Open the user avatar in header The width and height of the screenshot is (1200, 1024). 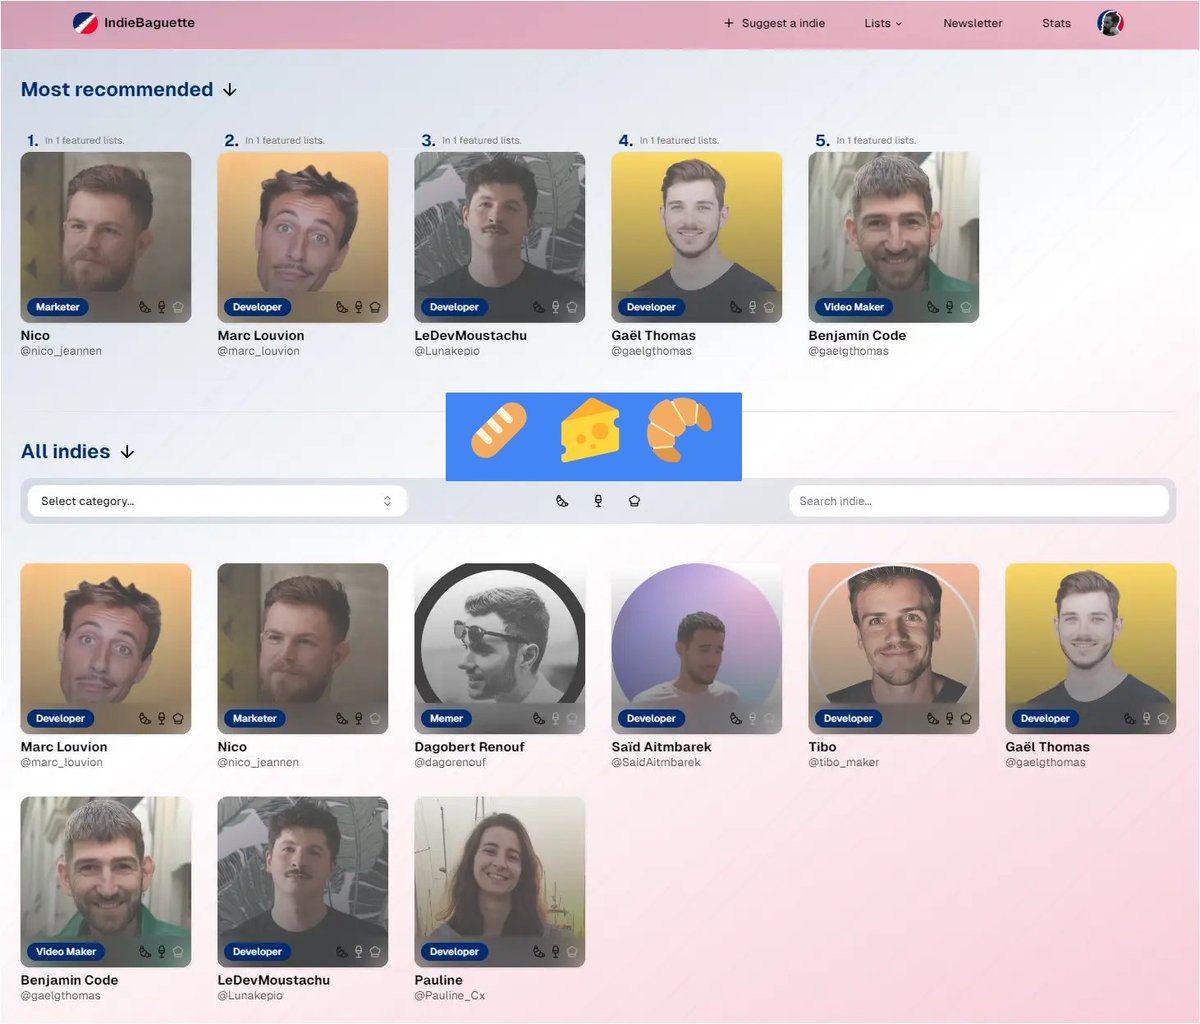1110,23
